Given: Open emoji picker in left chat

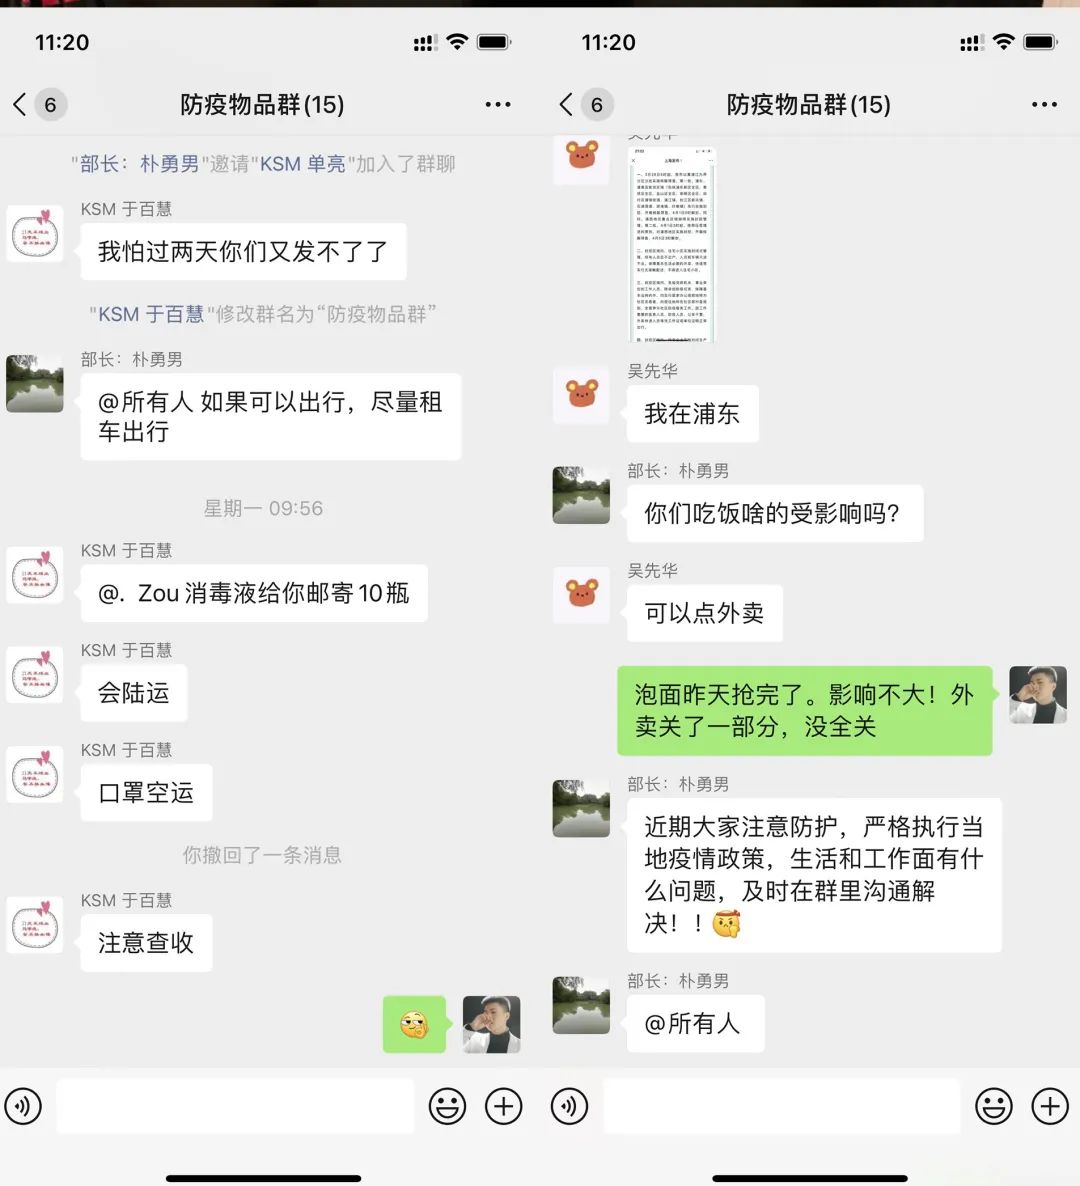Looking at the screenshot, I should tap(447, 1107).
